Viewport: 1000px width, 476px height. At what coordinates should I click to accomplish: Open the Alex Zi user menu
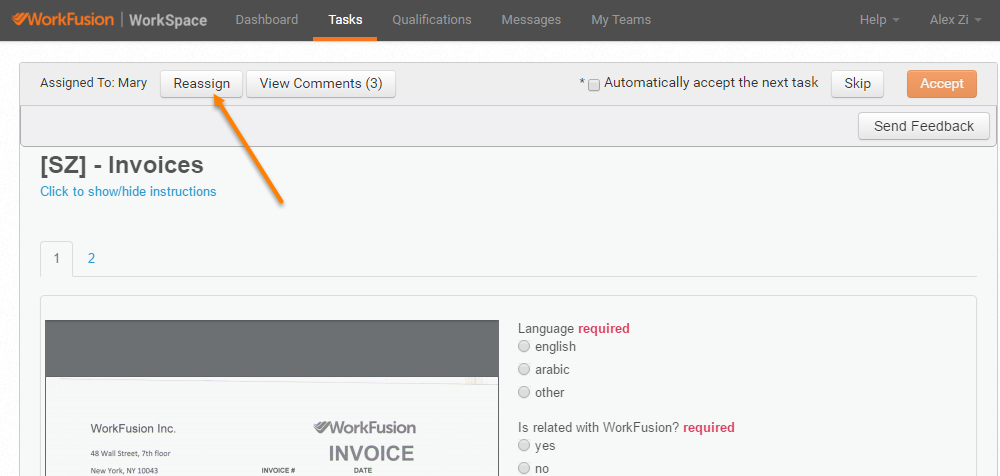pyautogui.click(x=955, y=20)
